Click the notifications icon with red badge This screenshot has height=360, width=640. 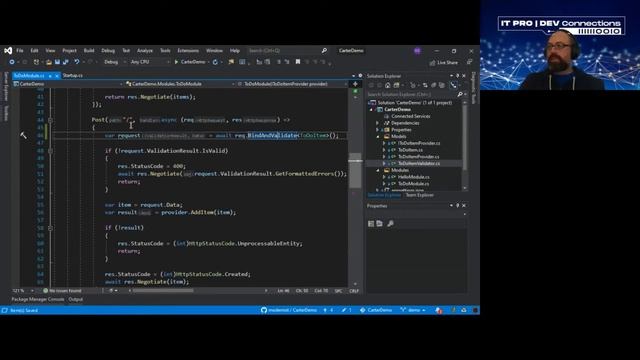[439, 310]
